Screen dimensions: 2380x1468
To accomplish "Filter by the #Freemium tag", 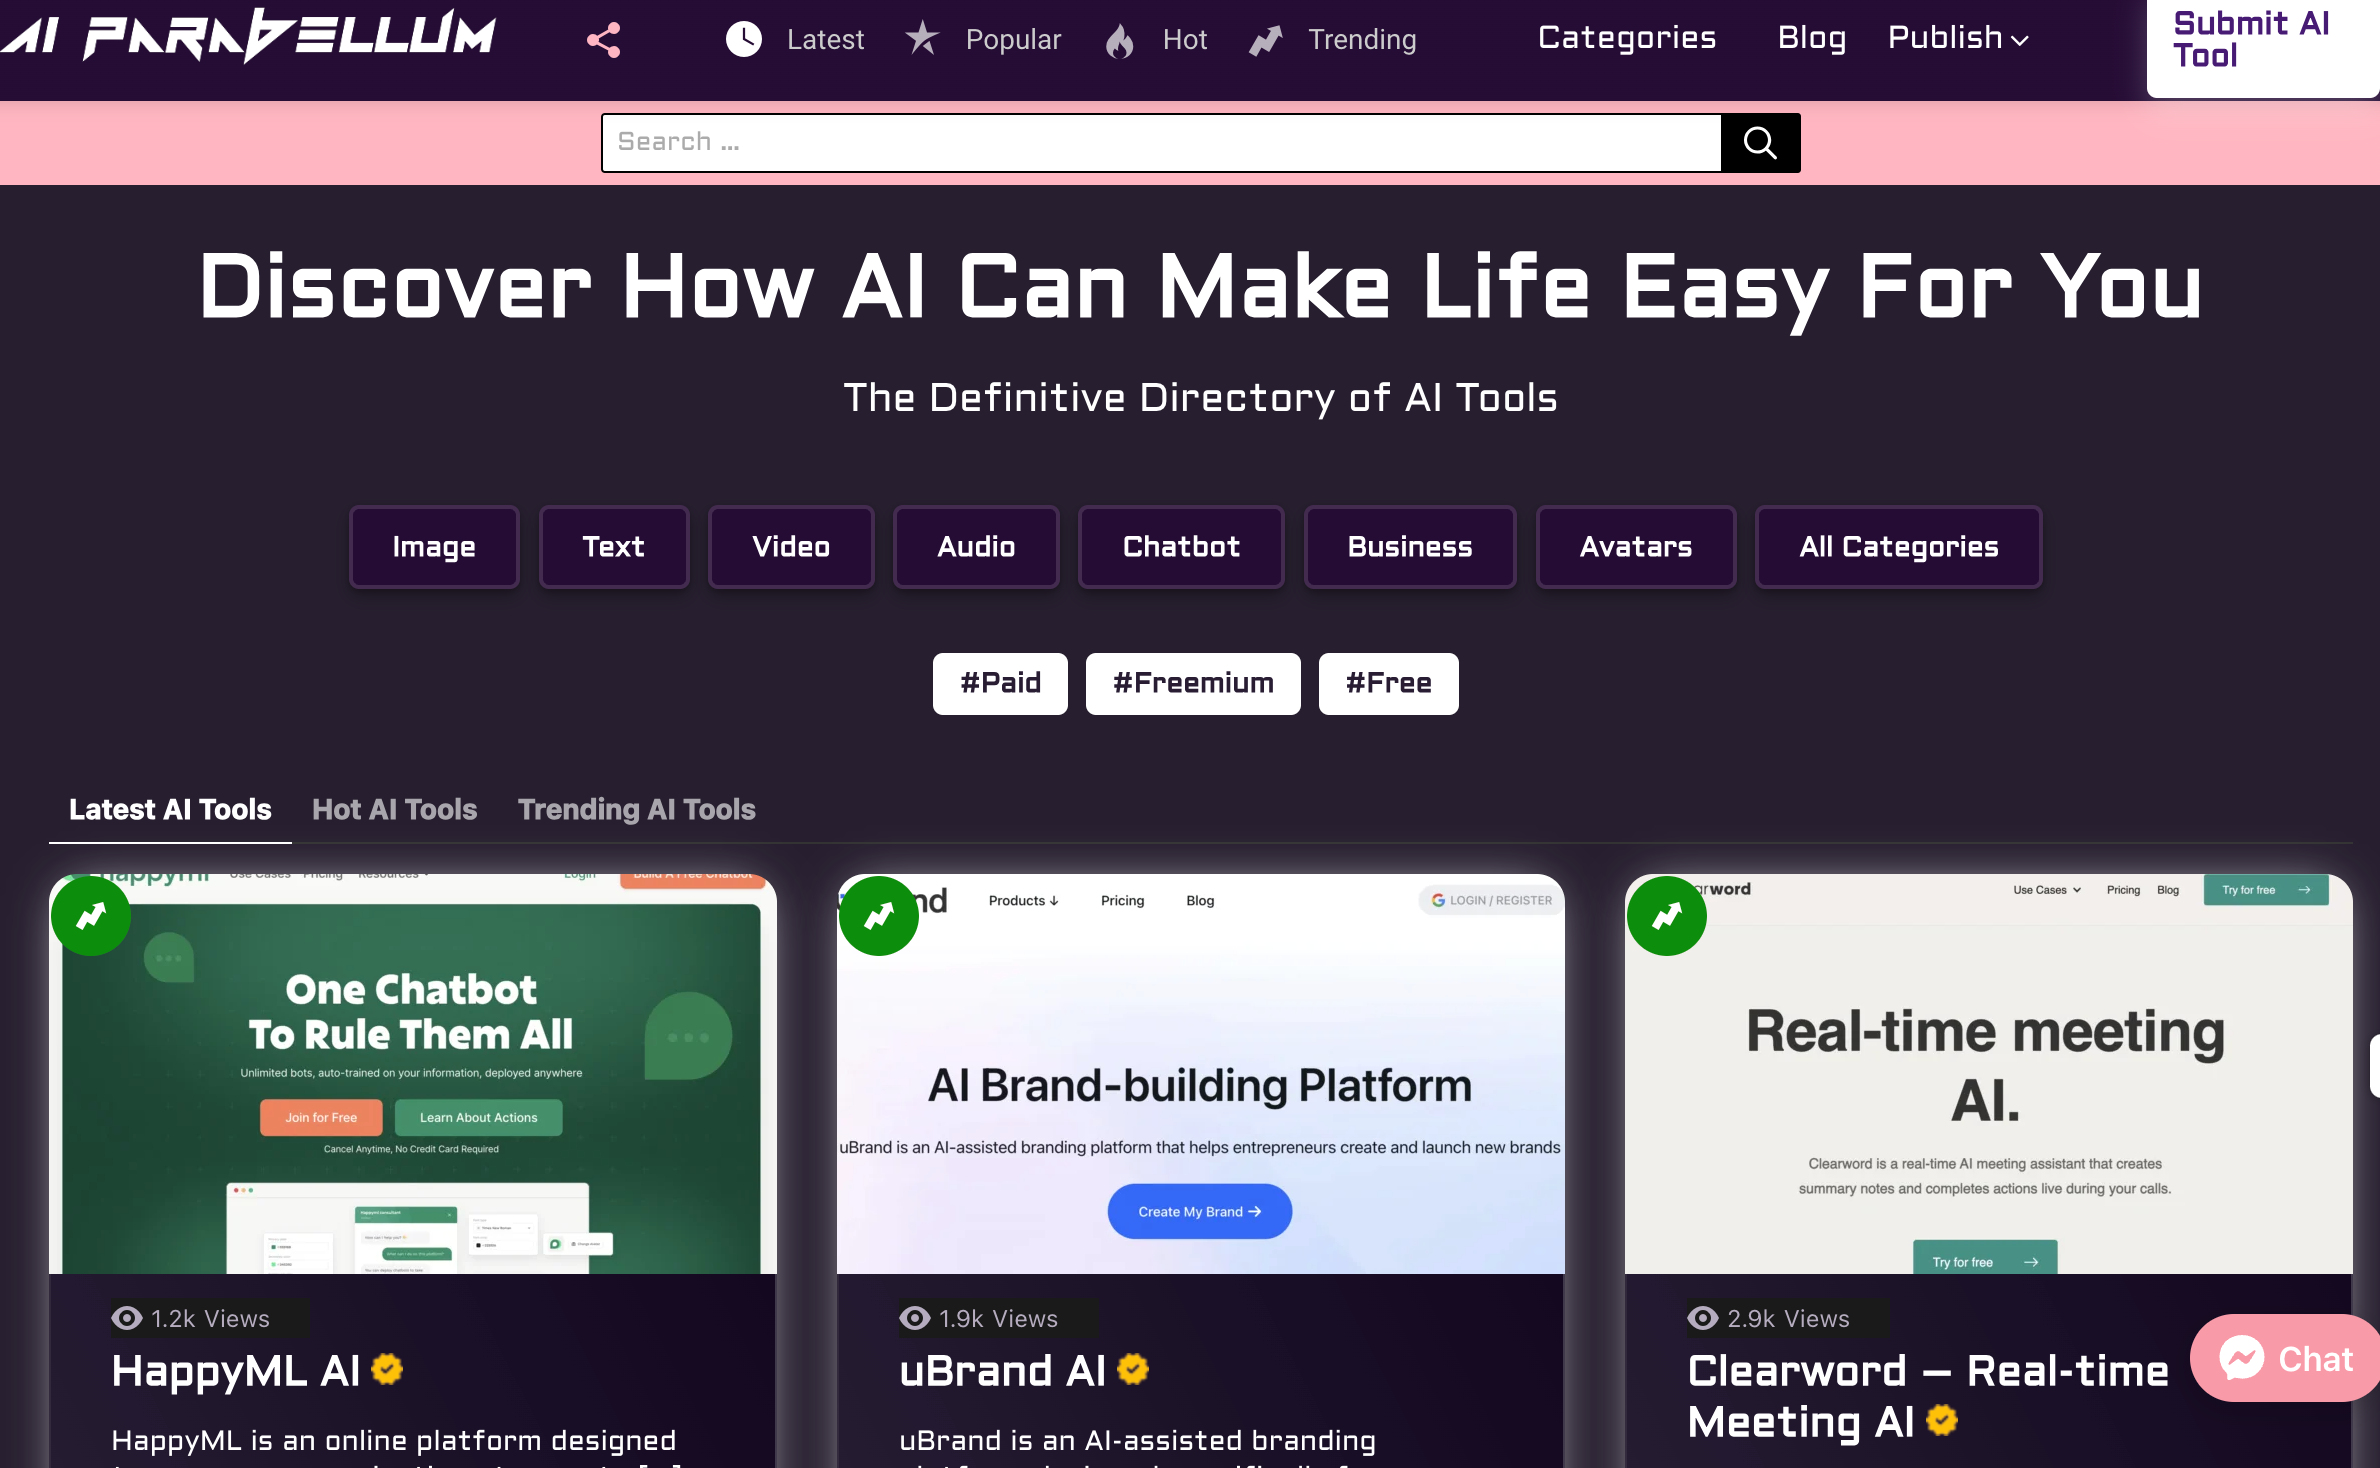I will [x=1193, y=683].
